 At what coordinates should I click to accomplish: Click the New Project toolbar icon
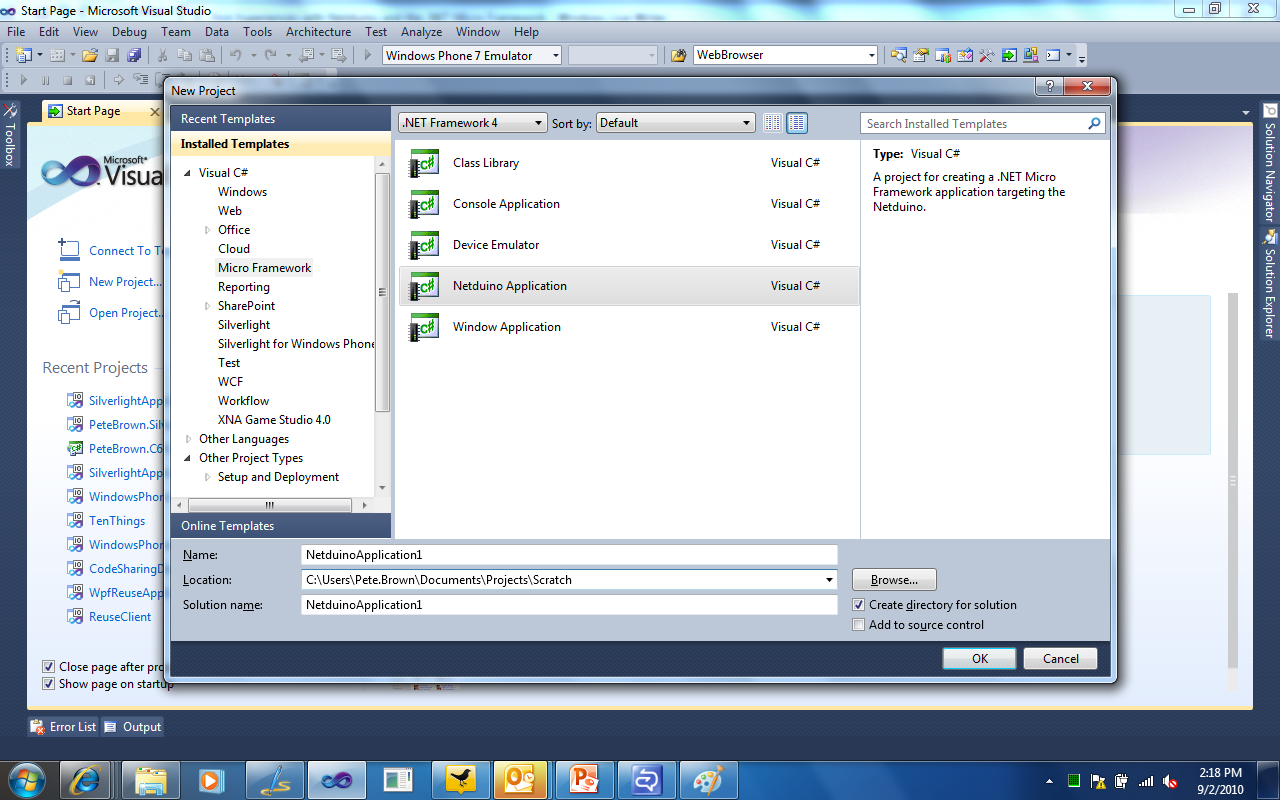(24, 55)
